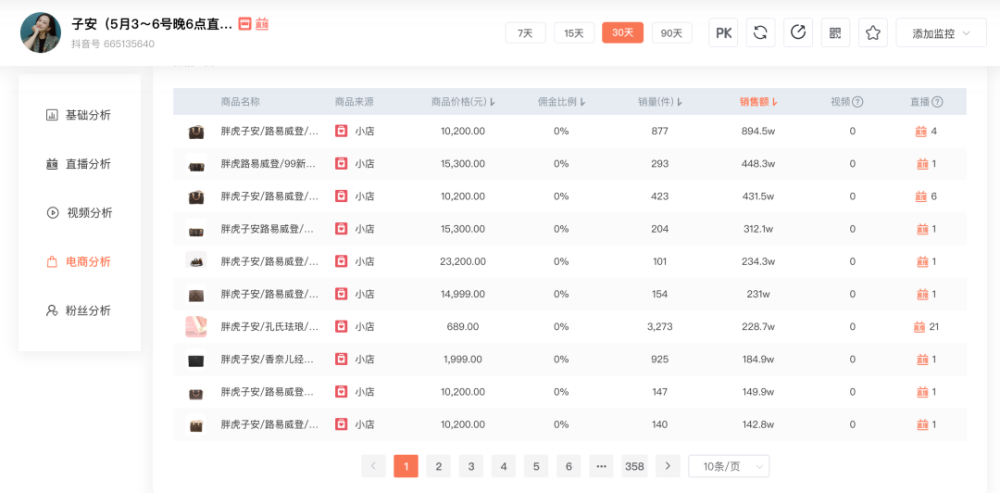Click the live icon in the 234.3w row
Image resolution: width=1000 pixels, height=493 pixels.
[x=922, y=261]
